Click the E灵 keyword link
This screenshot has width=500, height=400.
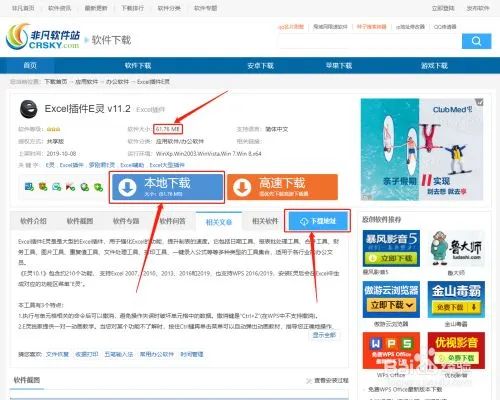(50, 165)
